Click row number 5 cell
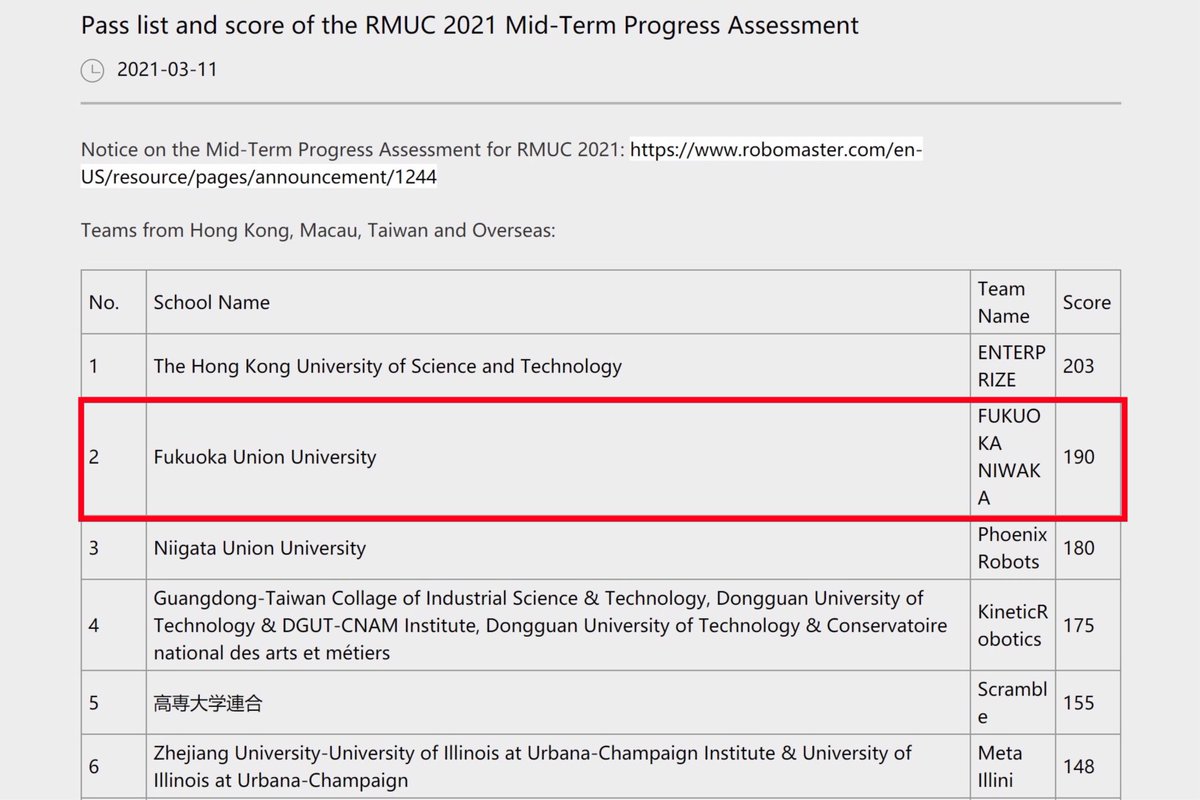1200x800 pixels. [x=114, y=703]
